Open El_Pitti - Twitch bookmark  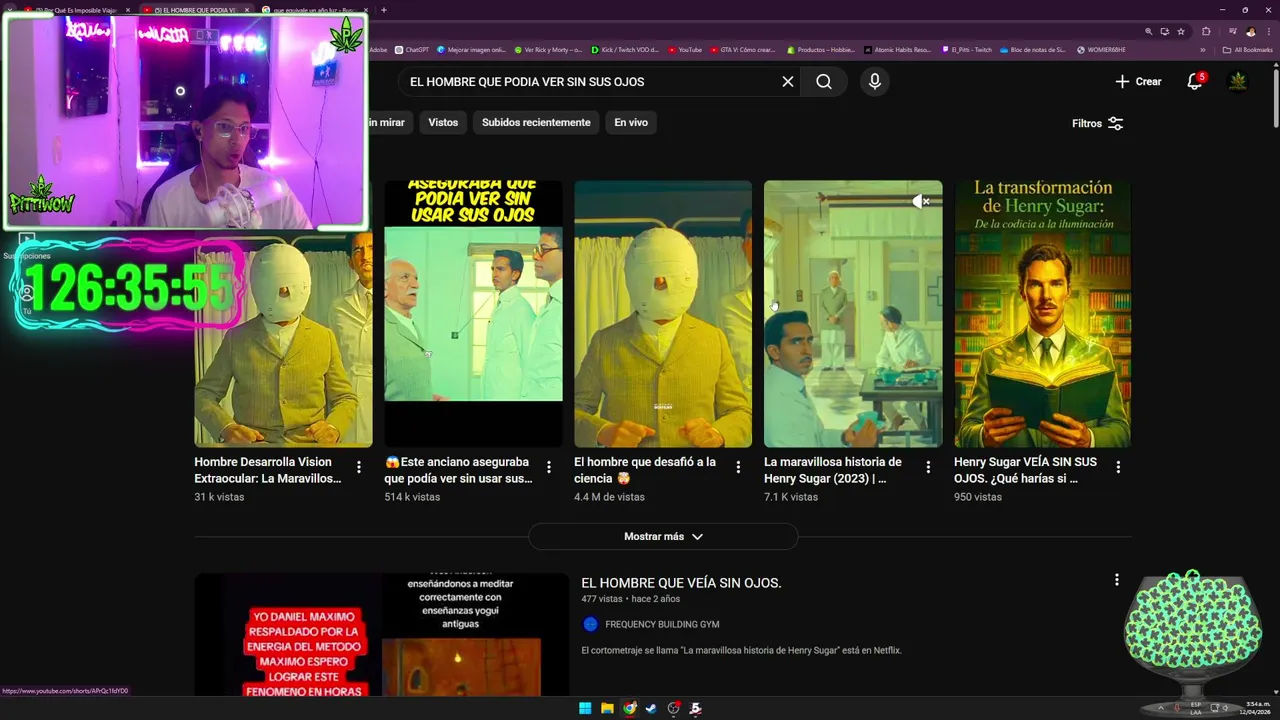click(967, 49)
